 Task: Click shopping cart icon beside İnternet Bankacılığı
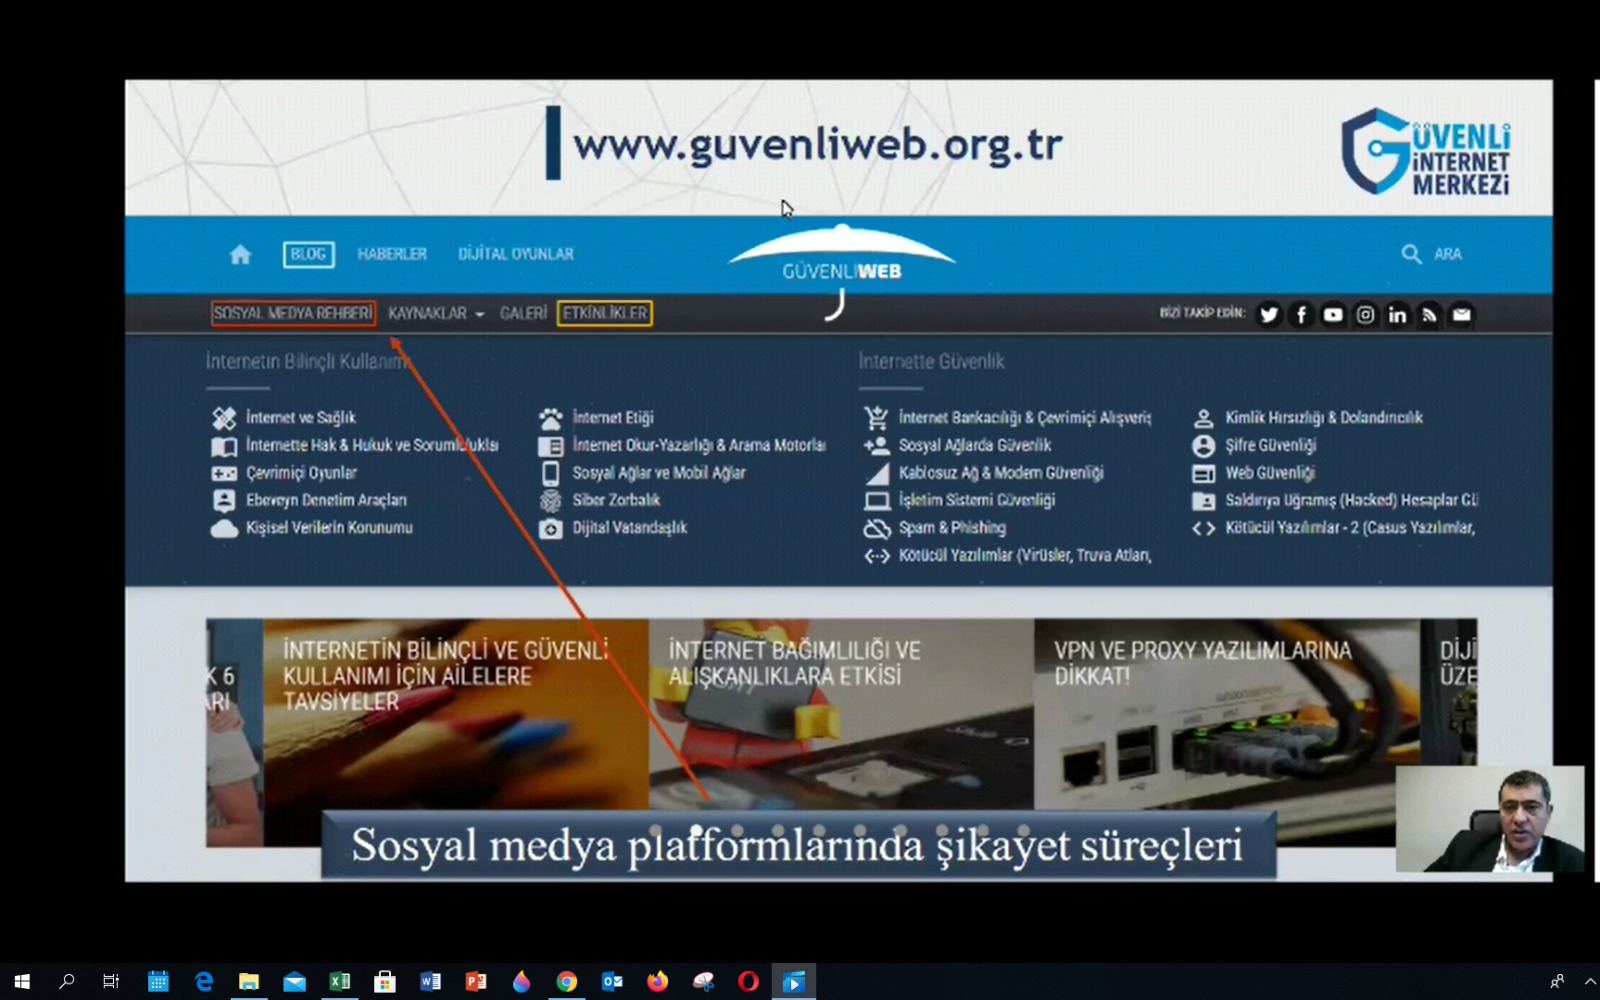pos(876,418)
